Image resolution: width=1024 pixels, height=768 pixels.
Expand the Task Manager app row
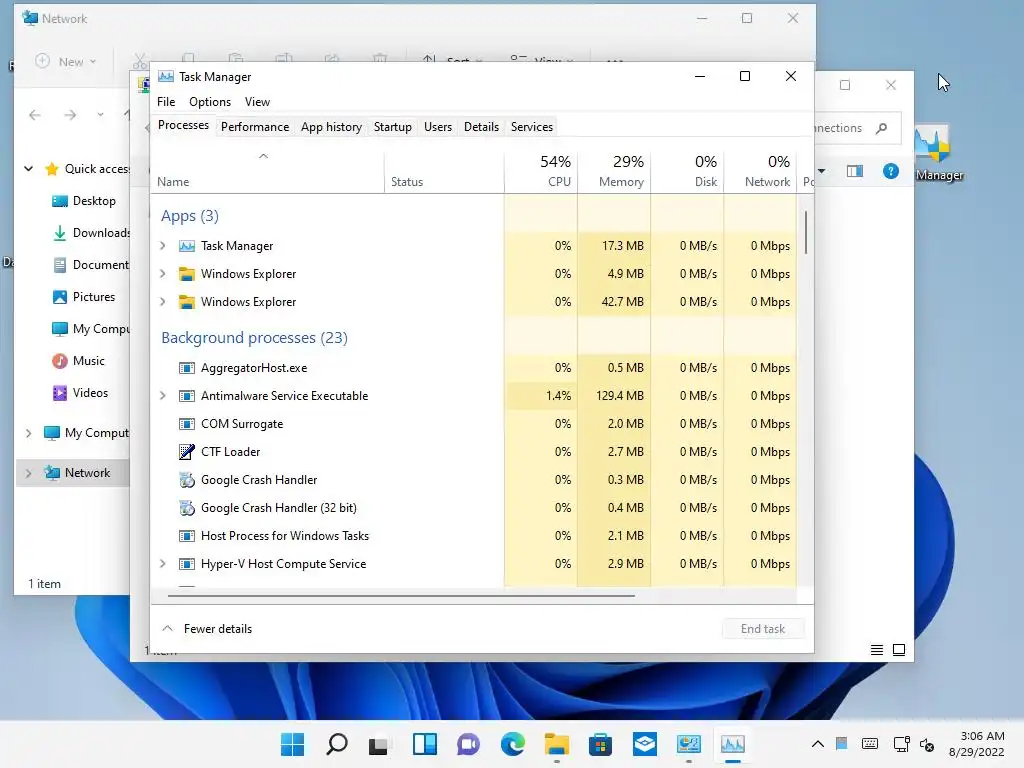[x=163, y=246]
